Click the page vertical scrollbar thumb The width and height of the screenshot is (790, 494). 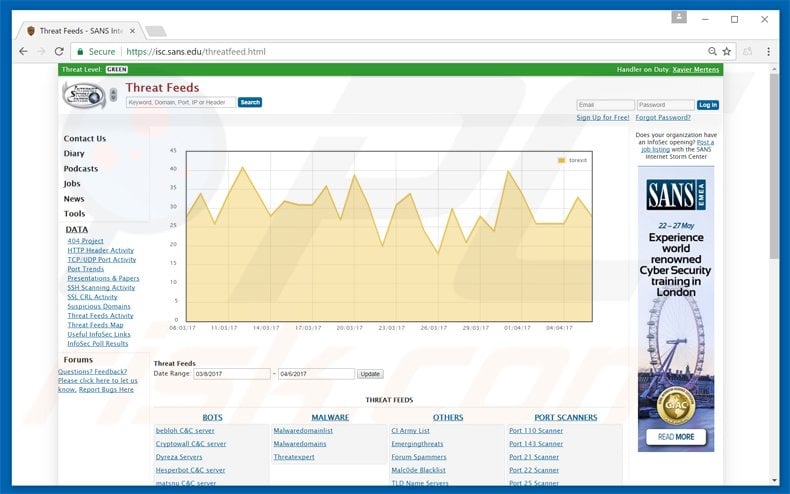click(774, 166)
